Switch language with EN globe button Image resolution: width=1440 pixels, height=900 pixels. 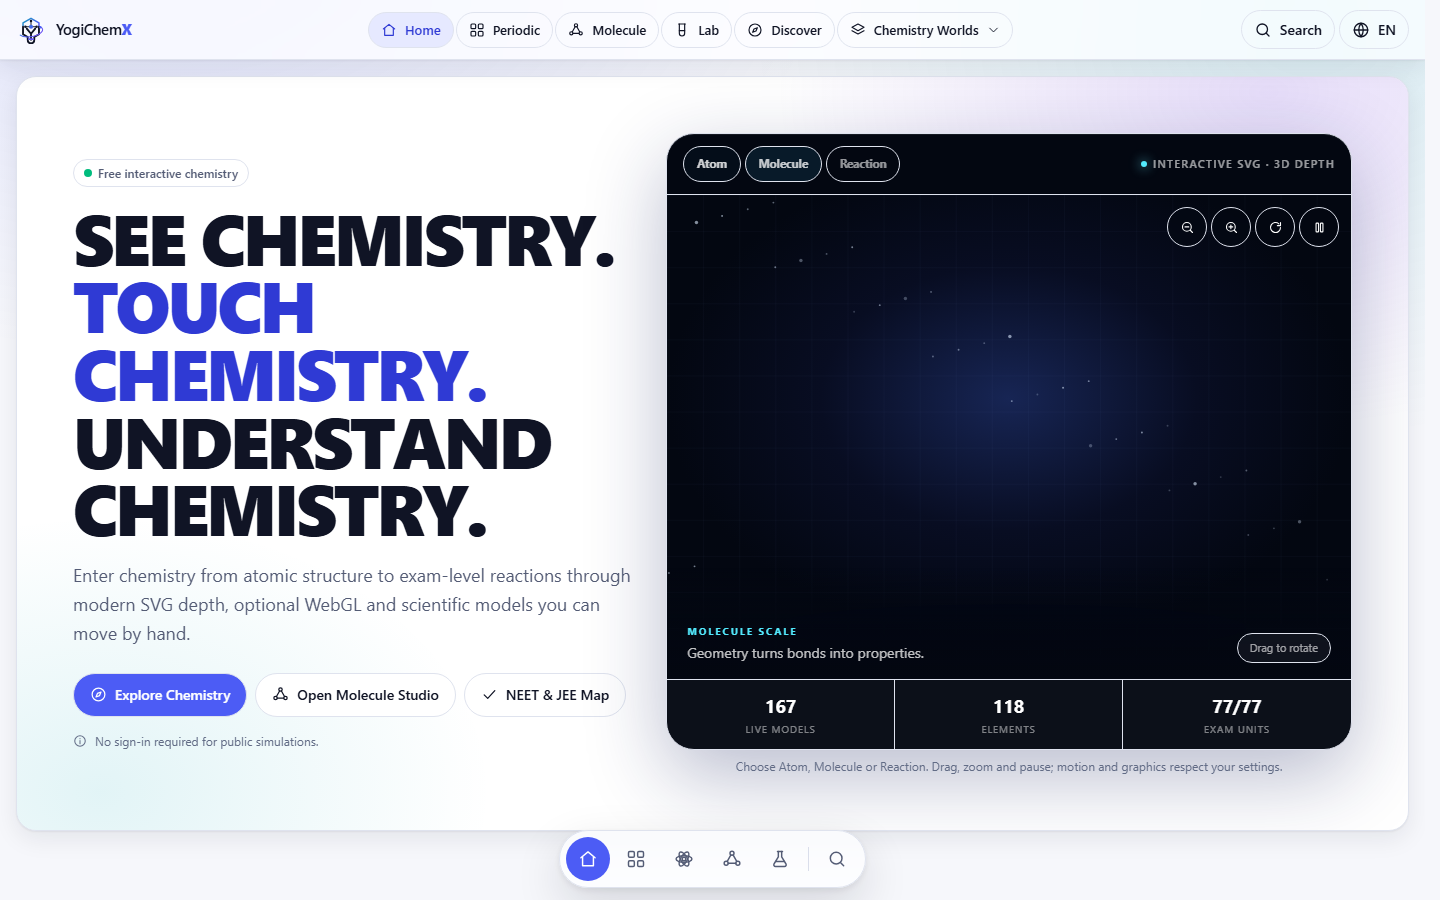click(x=1374, y=30)
